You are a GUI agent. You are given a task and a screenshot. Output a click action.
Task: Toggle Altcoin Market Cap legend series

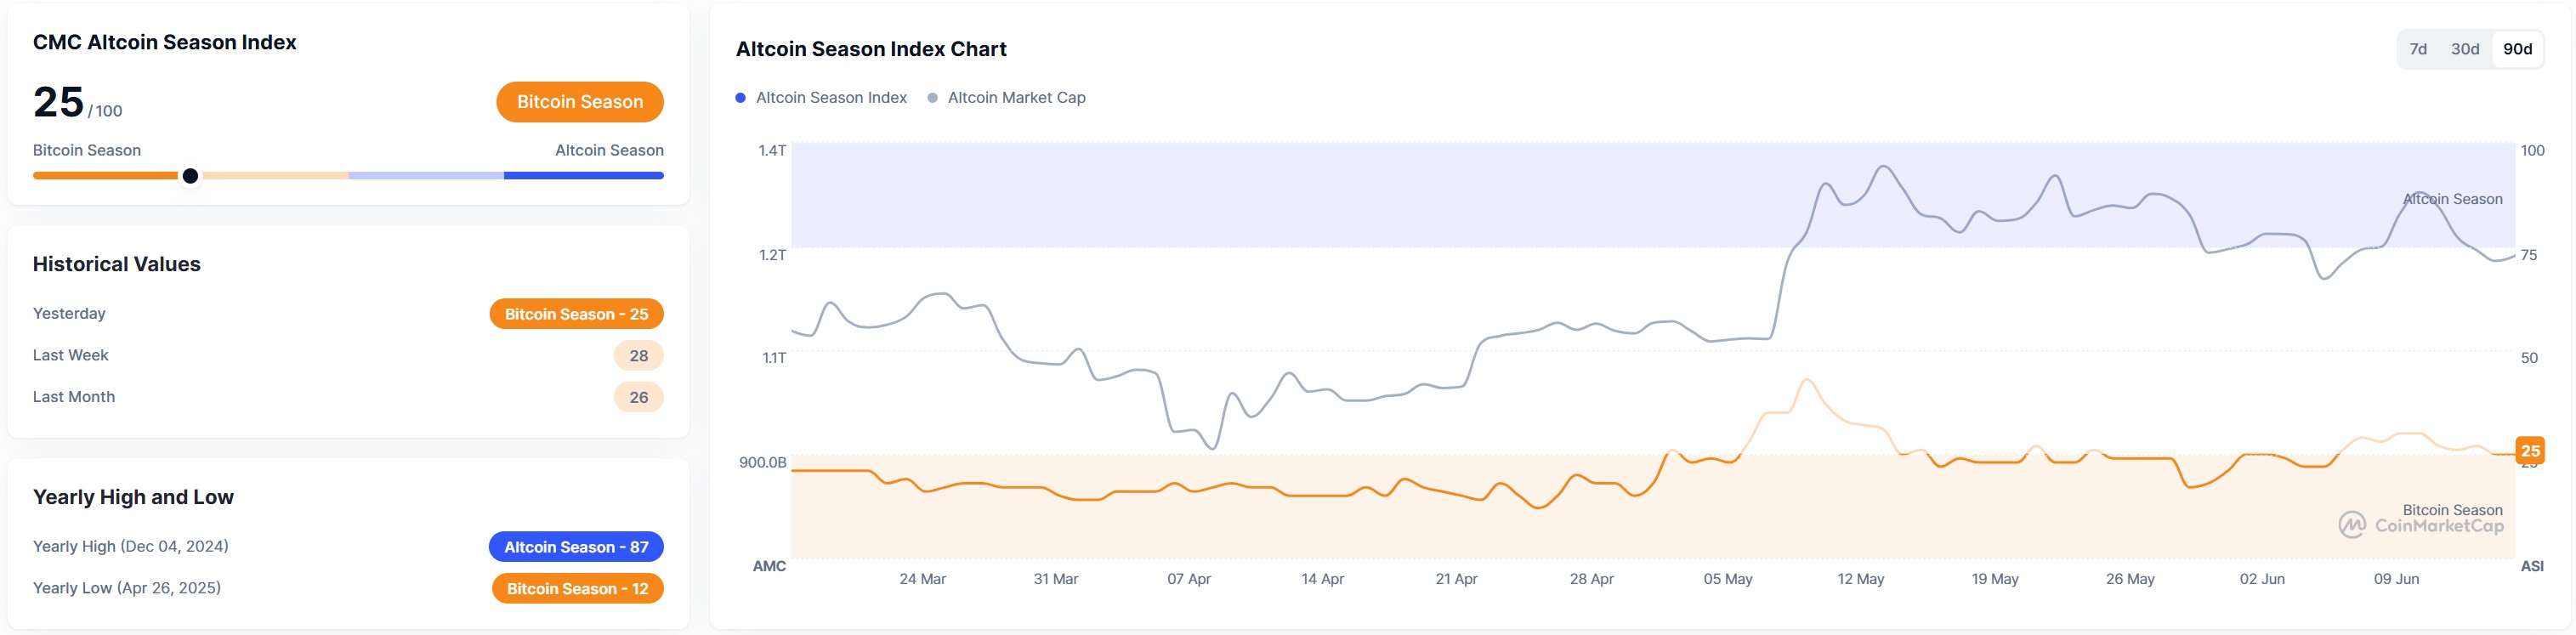point(1015,98)
